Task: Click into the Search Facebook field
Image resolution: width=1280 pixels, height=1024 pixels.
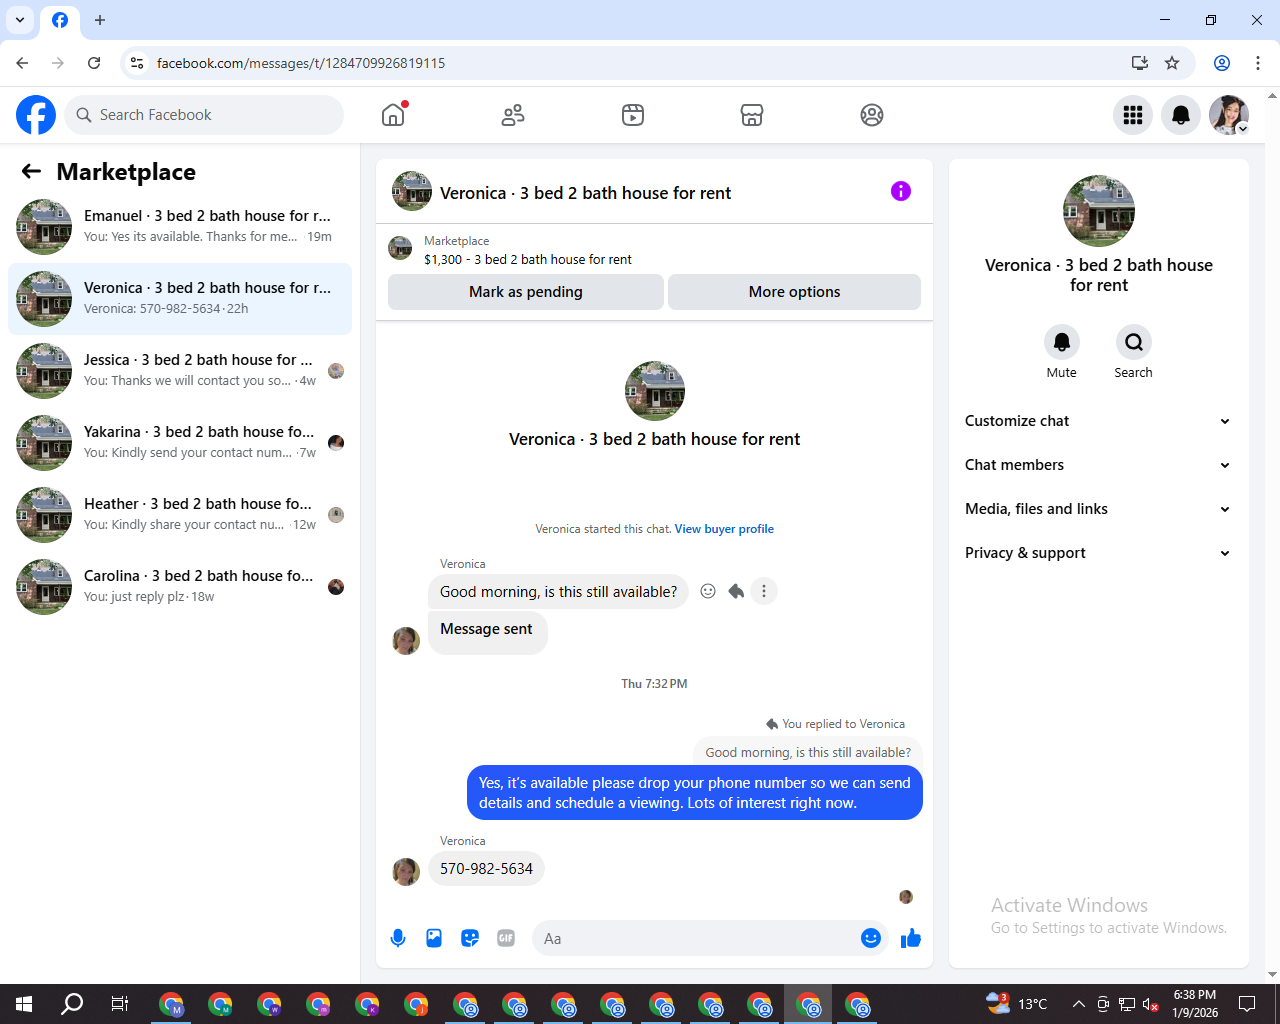Action: click(204, 115)
